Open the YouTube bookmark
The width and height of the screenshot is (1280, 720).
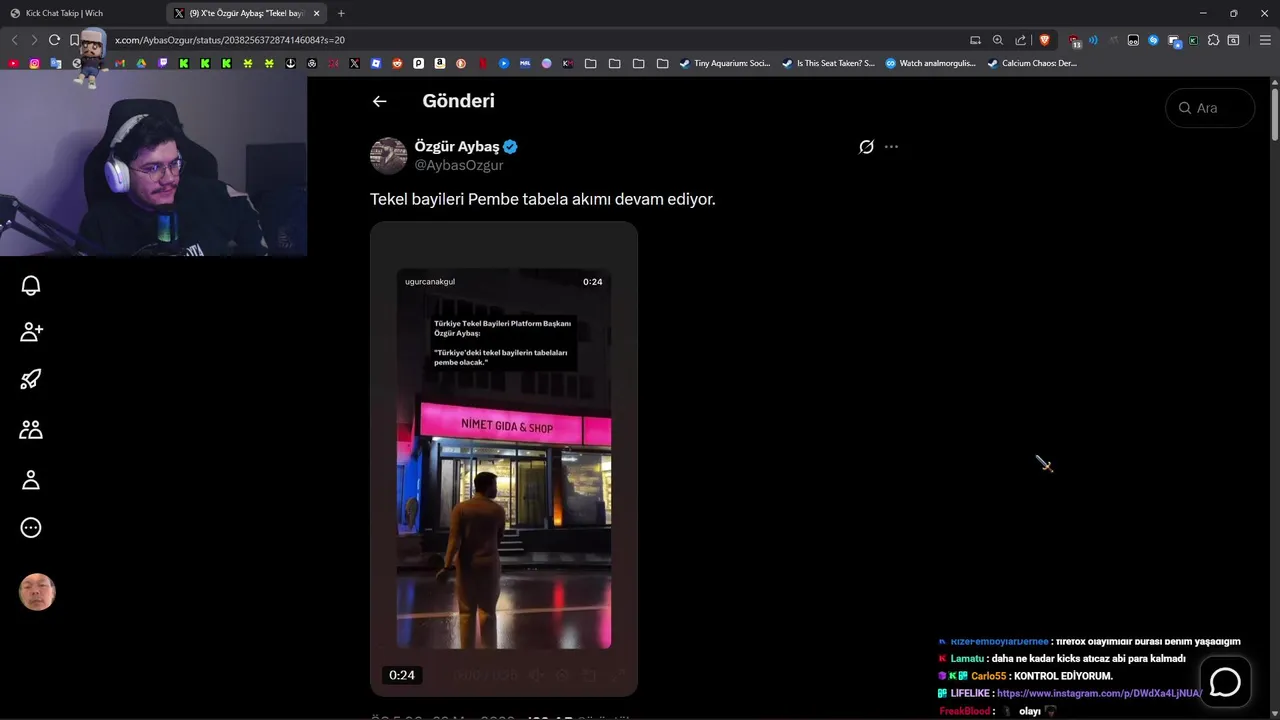tap(13, 63)
